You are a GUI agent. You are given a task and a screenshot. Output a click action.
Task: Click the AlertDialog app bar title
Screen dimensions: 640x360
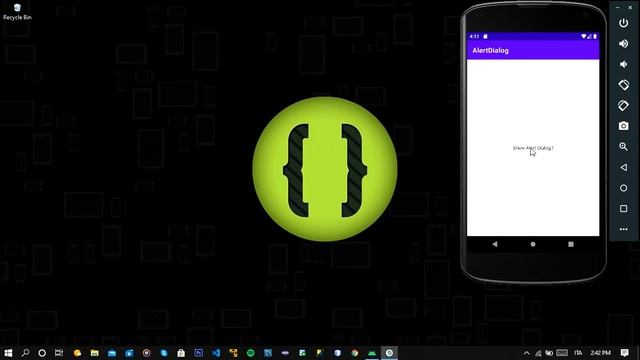[x=490, y=51]
